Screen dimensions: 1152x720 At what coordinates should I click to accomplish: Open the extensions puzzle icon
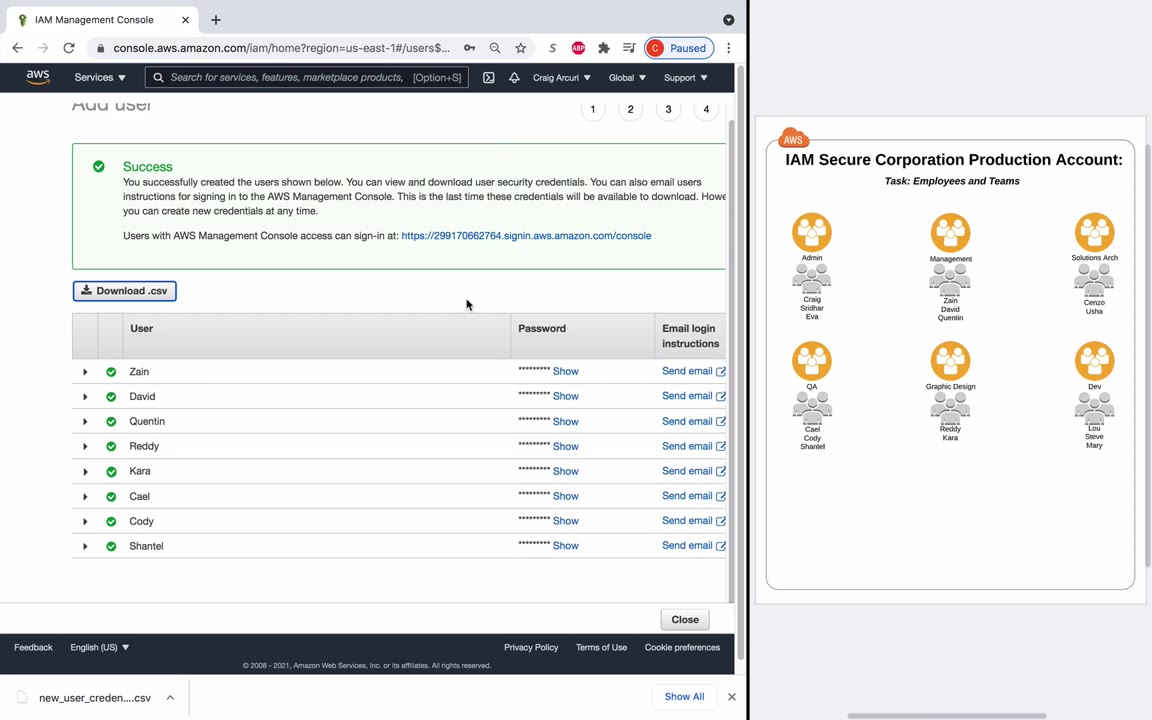tap(604, 48)
